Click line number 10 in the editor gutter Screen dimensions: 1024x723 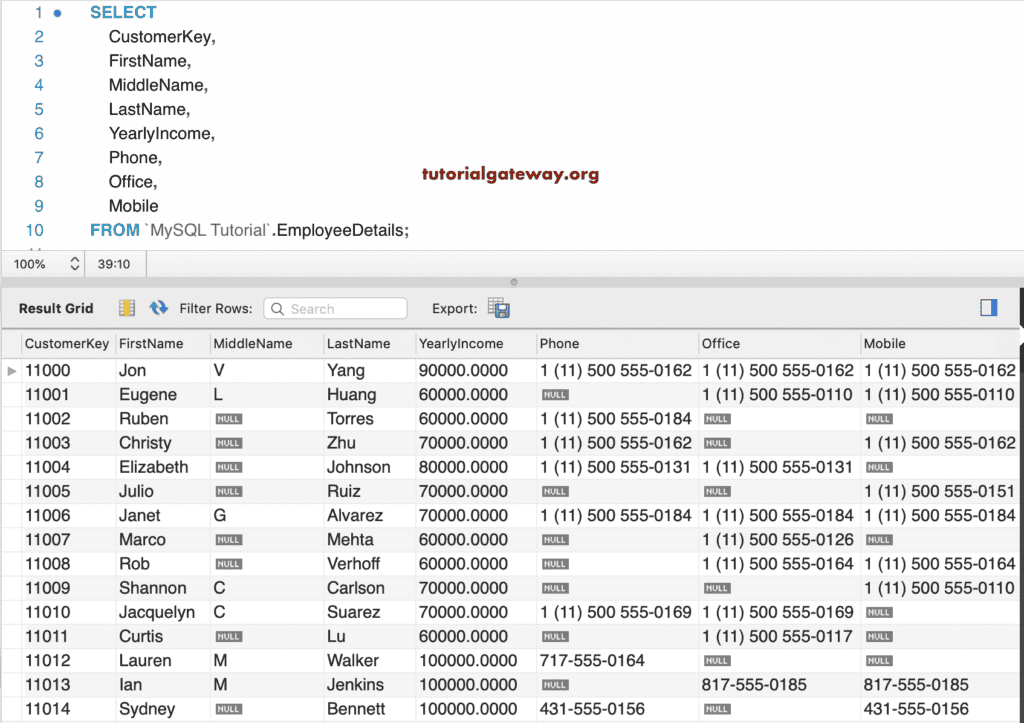click(x=35, y=230)
